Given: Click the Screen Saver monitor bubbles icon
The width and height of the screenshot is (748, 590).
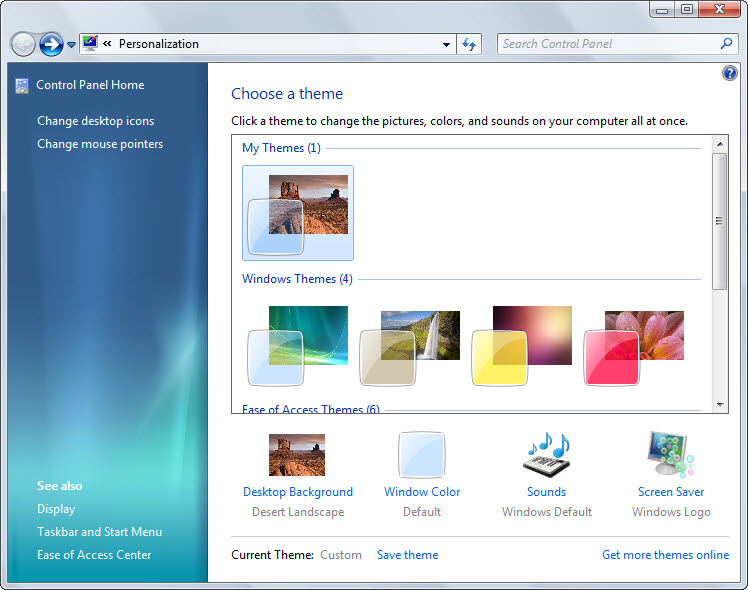Looking at the screenshot, I should coord(670,454).
